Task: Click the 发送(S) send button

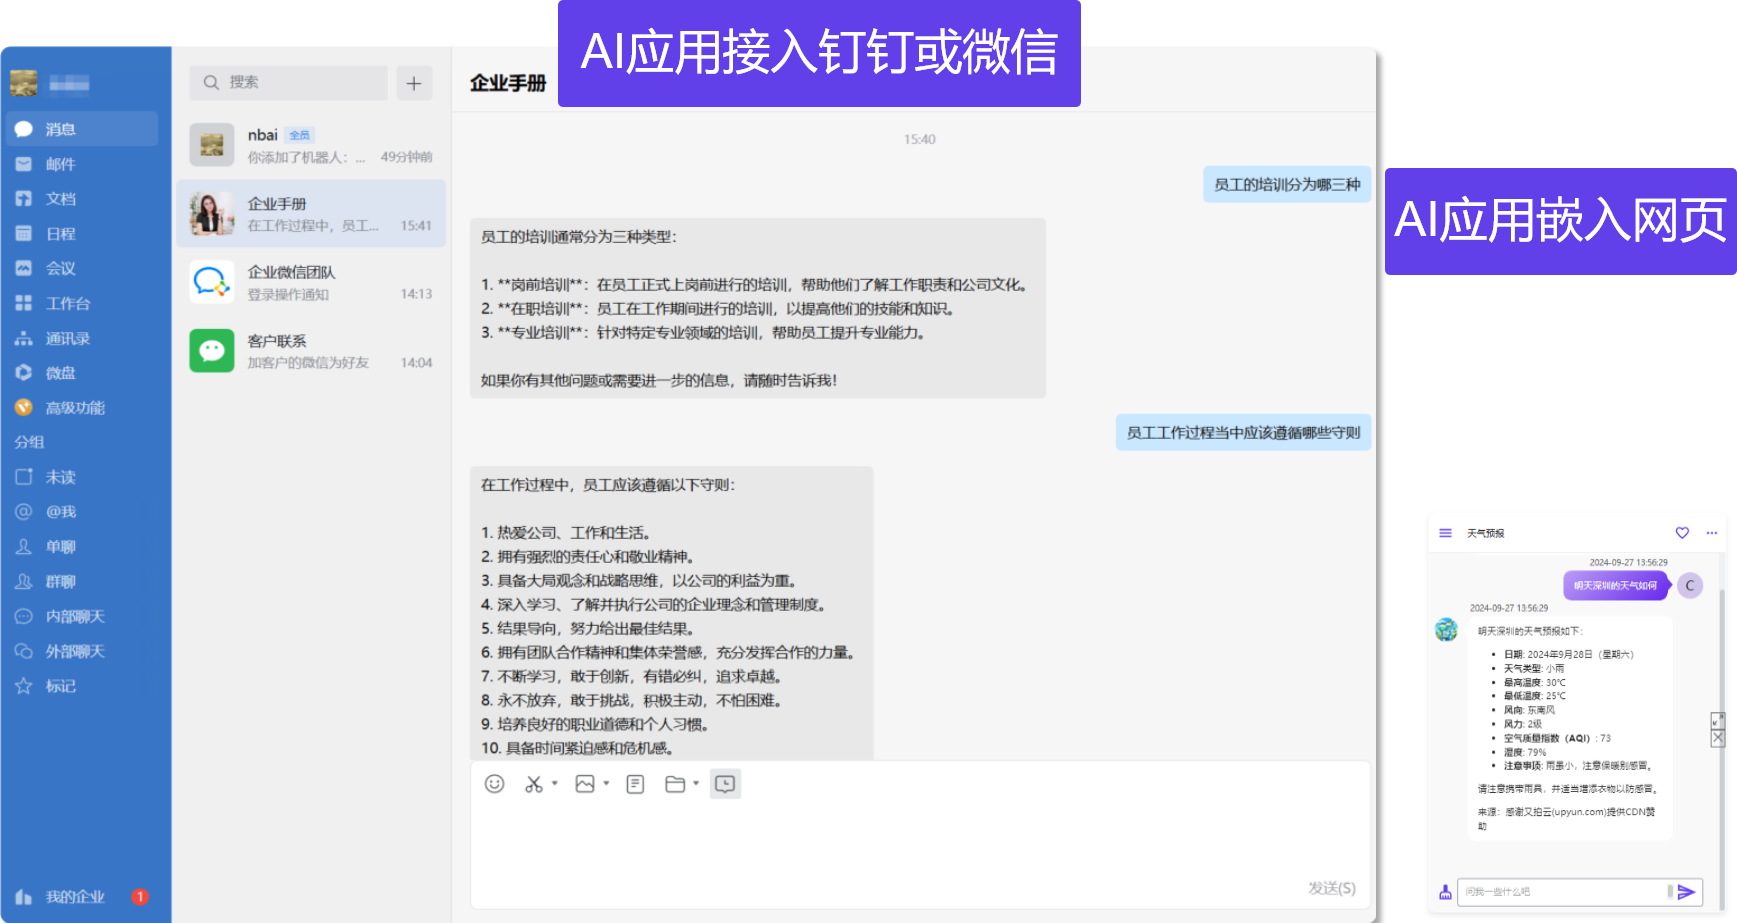Action: [1333, 886]
